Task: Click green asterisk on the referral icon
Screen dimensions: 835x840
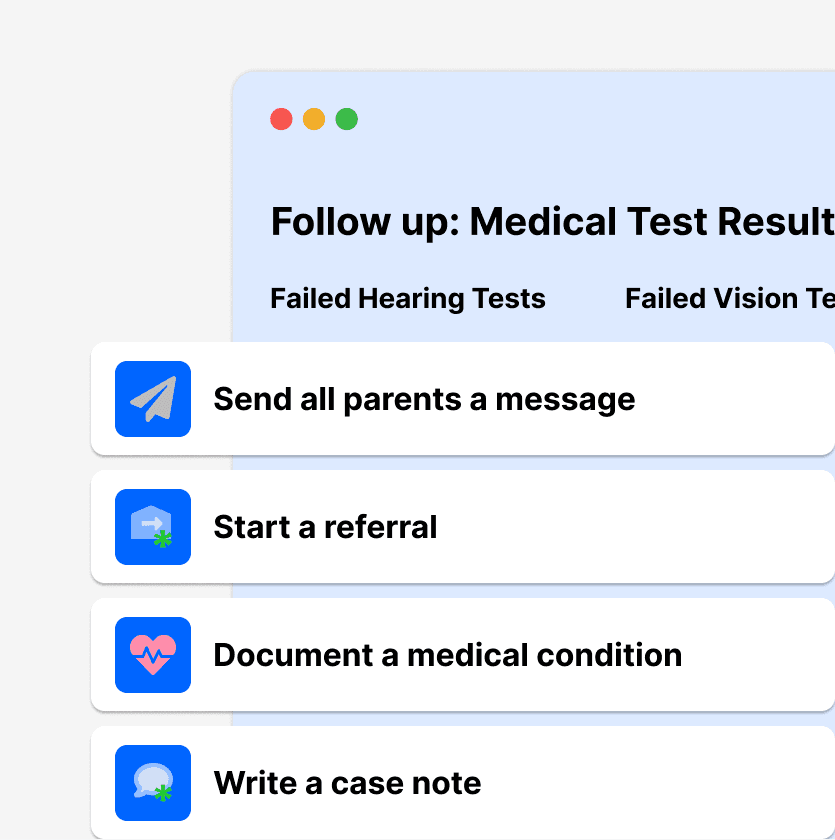Action: point(163,539)
